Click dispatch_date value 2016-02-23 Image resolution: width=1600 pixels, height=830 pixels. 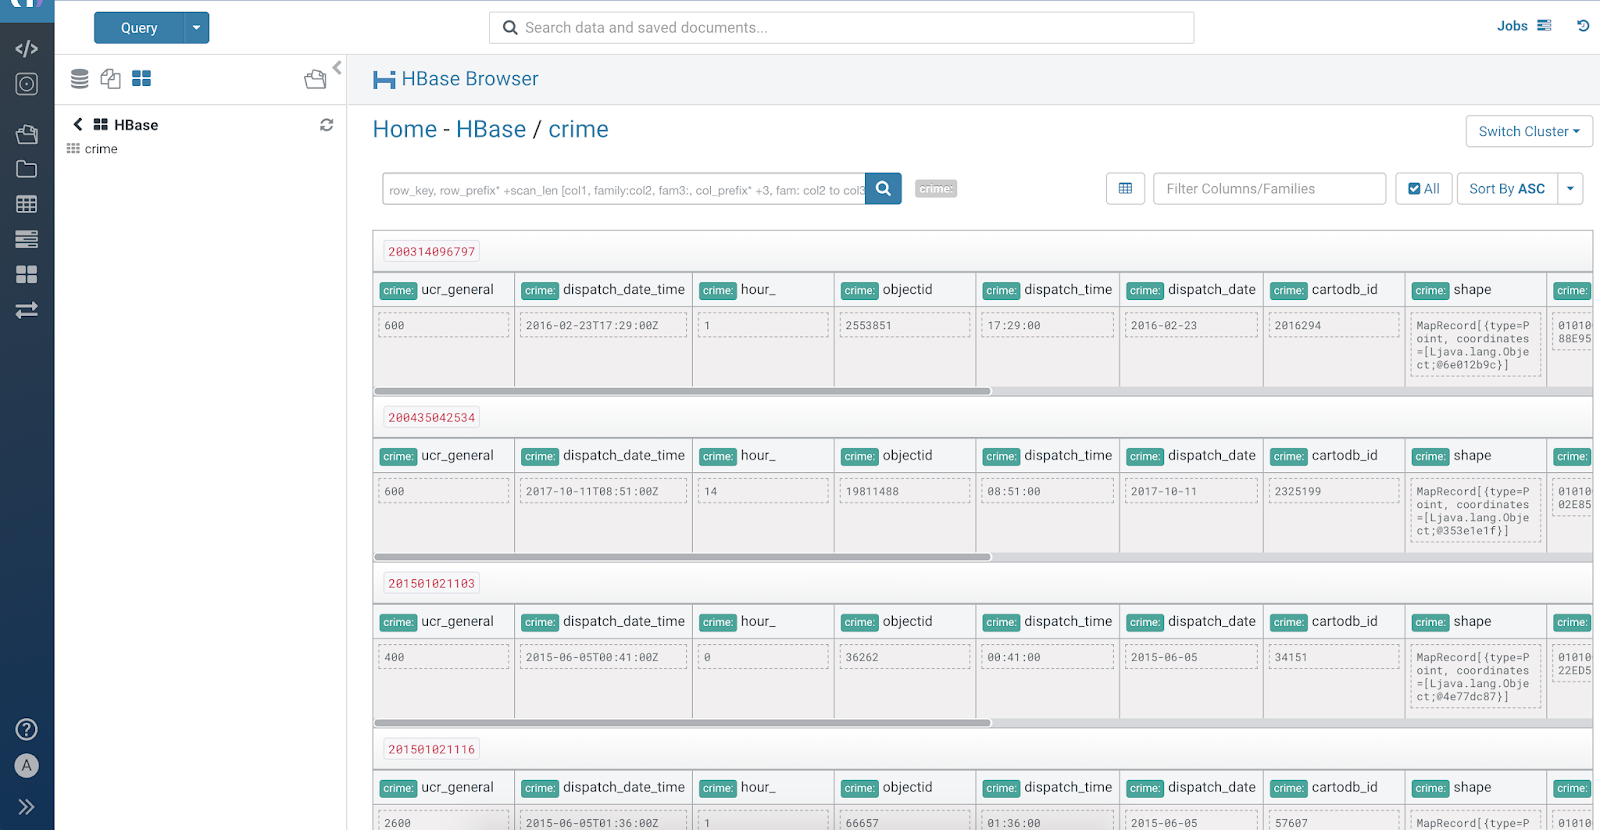pyautogui.click(x=1191, y=326)
